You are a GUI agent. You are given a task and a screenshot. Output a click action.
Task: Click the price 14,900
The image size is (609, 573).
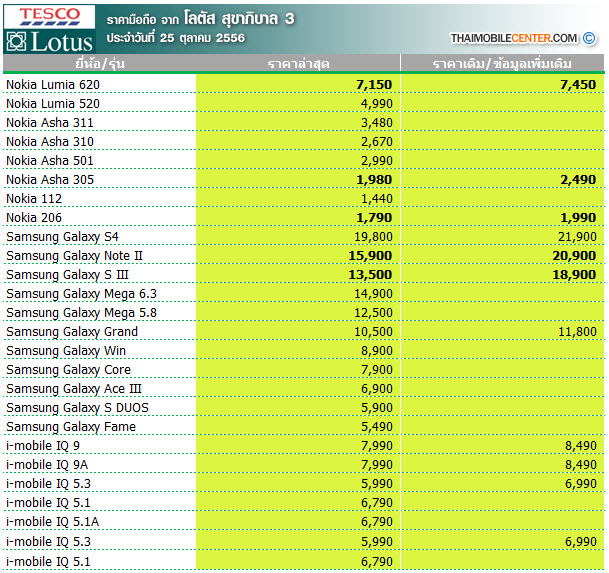pyautogui.click(x=373, y=294)
